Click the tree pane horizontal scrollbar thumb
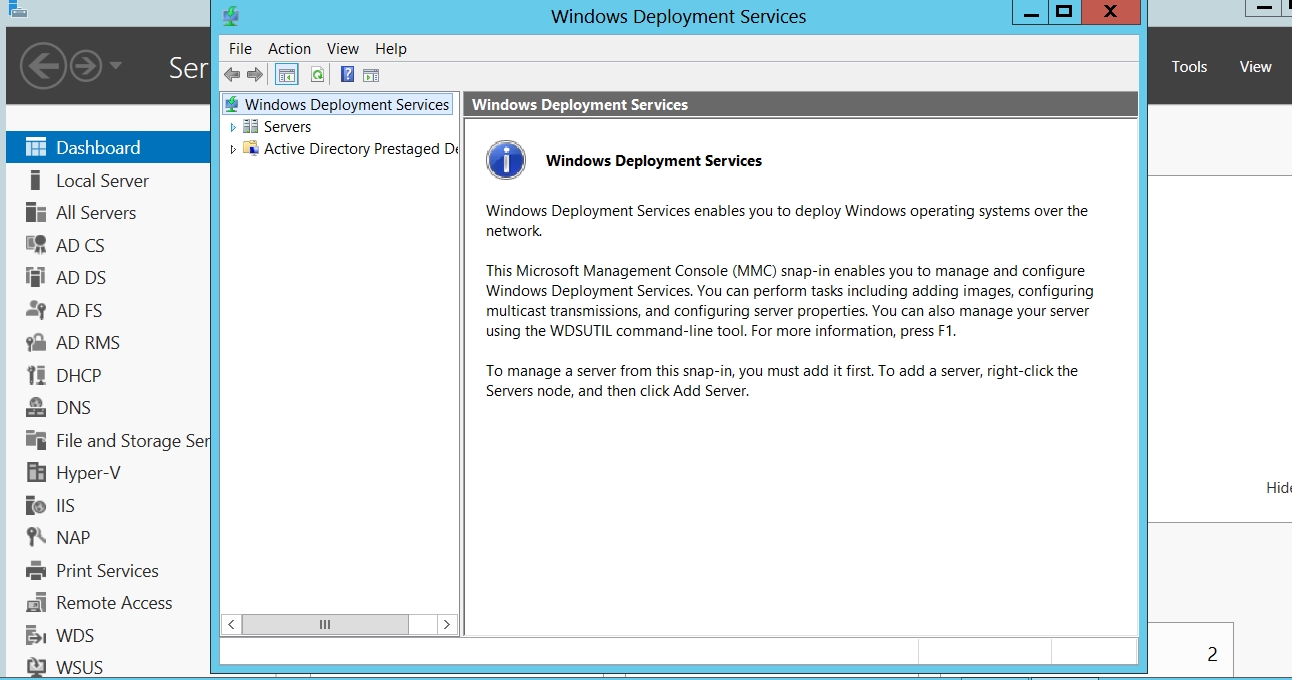The width and height of the screenshot is (1292, 680). [x=324, y=624]
